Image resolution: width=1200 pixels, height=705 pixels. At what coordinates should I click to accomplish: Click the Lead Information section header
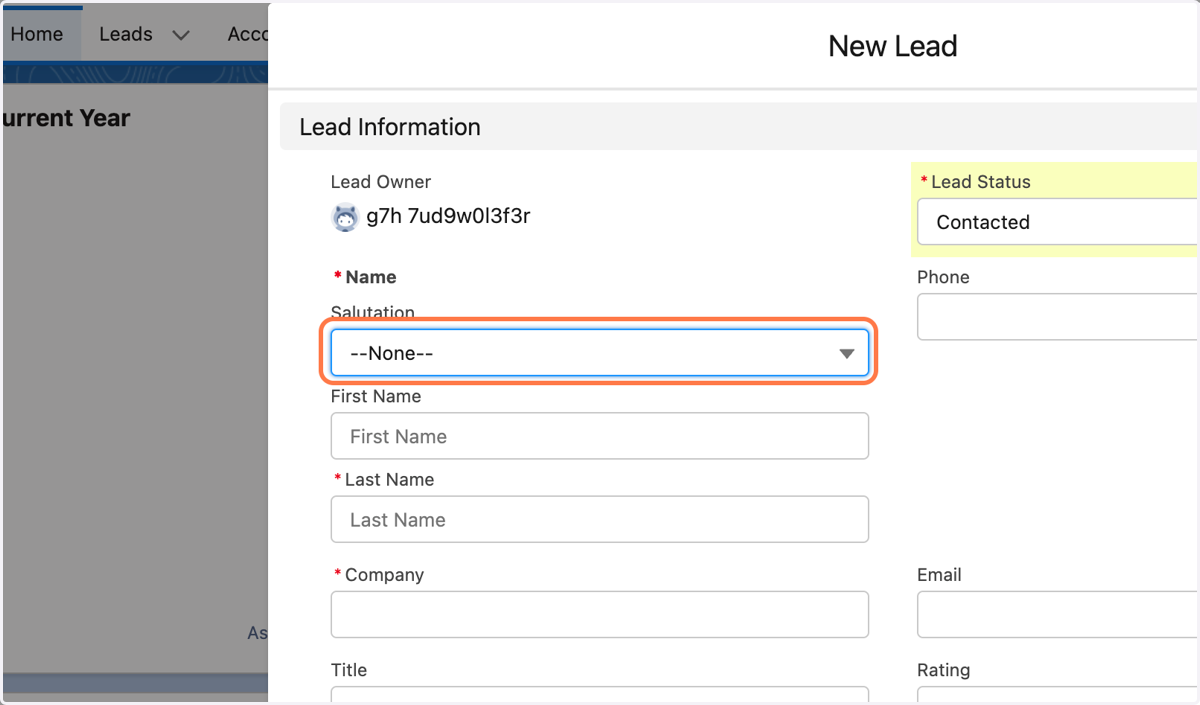pos(739,127)
